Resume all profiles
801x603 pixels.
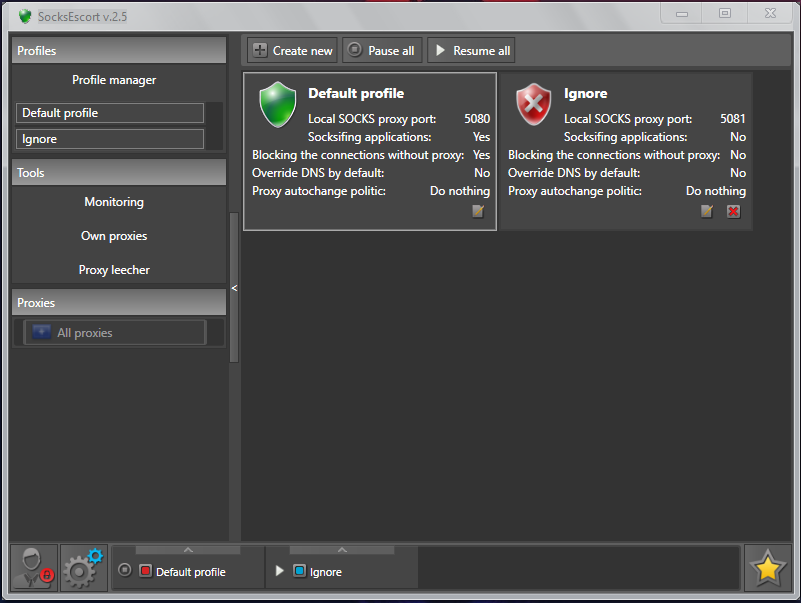tap(471, 50)
